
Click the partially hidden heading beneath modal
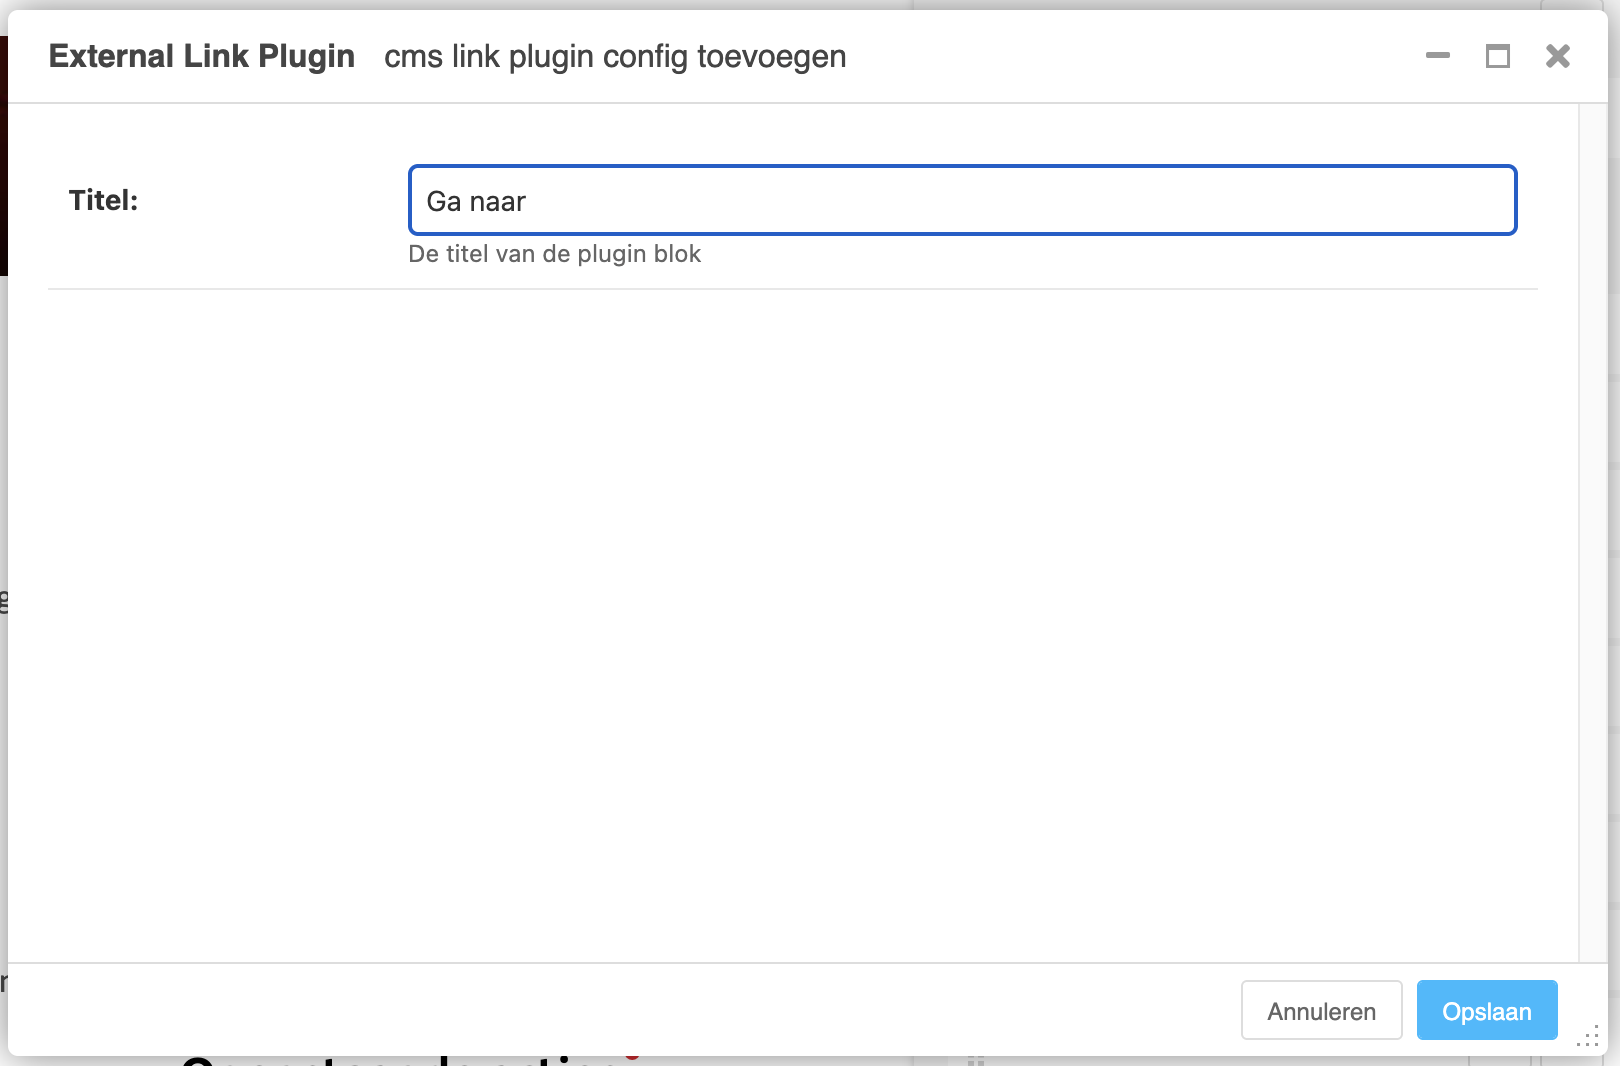(x=400, y=1061)
